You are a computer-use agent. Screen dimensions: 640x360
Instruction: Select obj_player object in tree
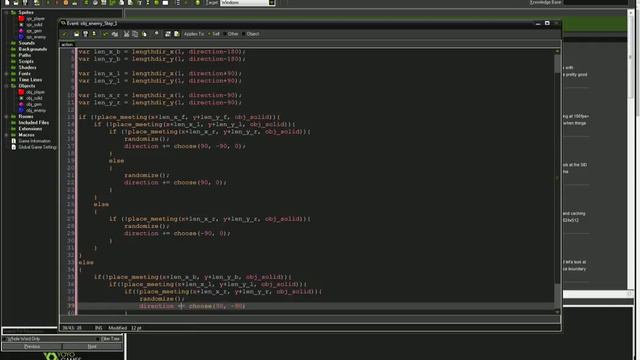click(x=36, y=92)
